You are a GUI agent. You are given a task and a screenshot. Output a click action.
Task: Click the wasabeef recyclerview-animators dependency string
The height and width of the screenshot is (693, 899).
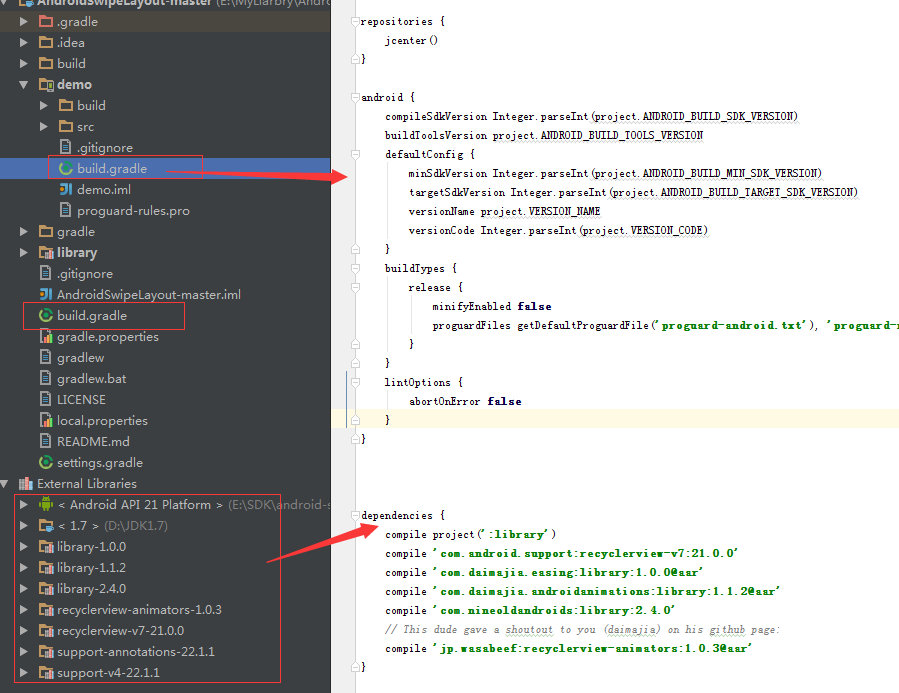(592, 648)
